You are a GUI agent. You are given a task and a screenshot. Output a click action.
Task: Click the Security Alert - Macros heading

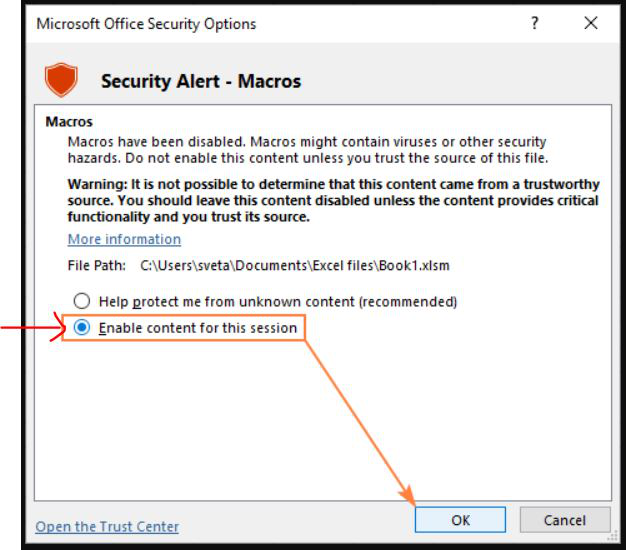click(200, 81)
